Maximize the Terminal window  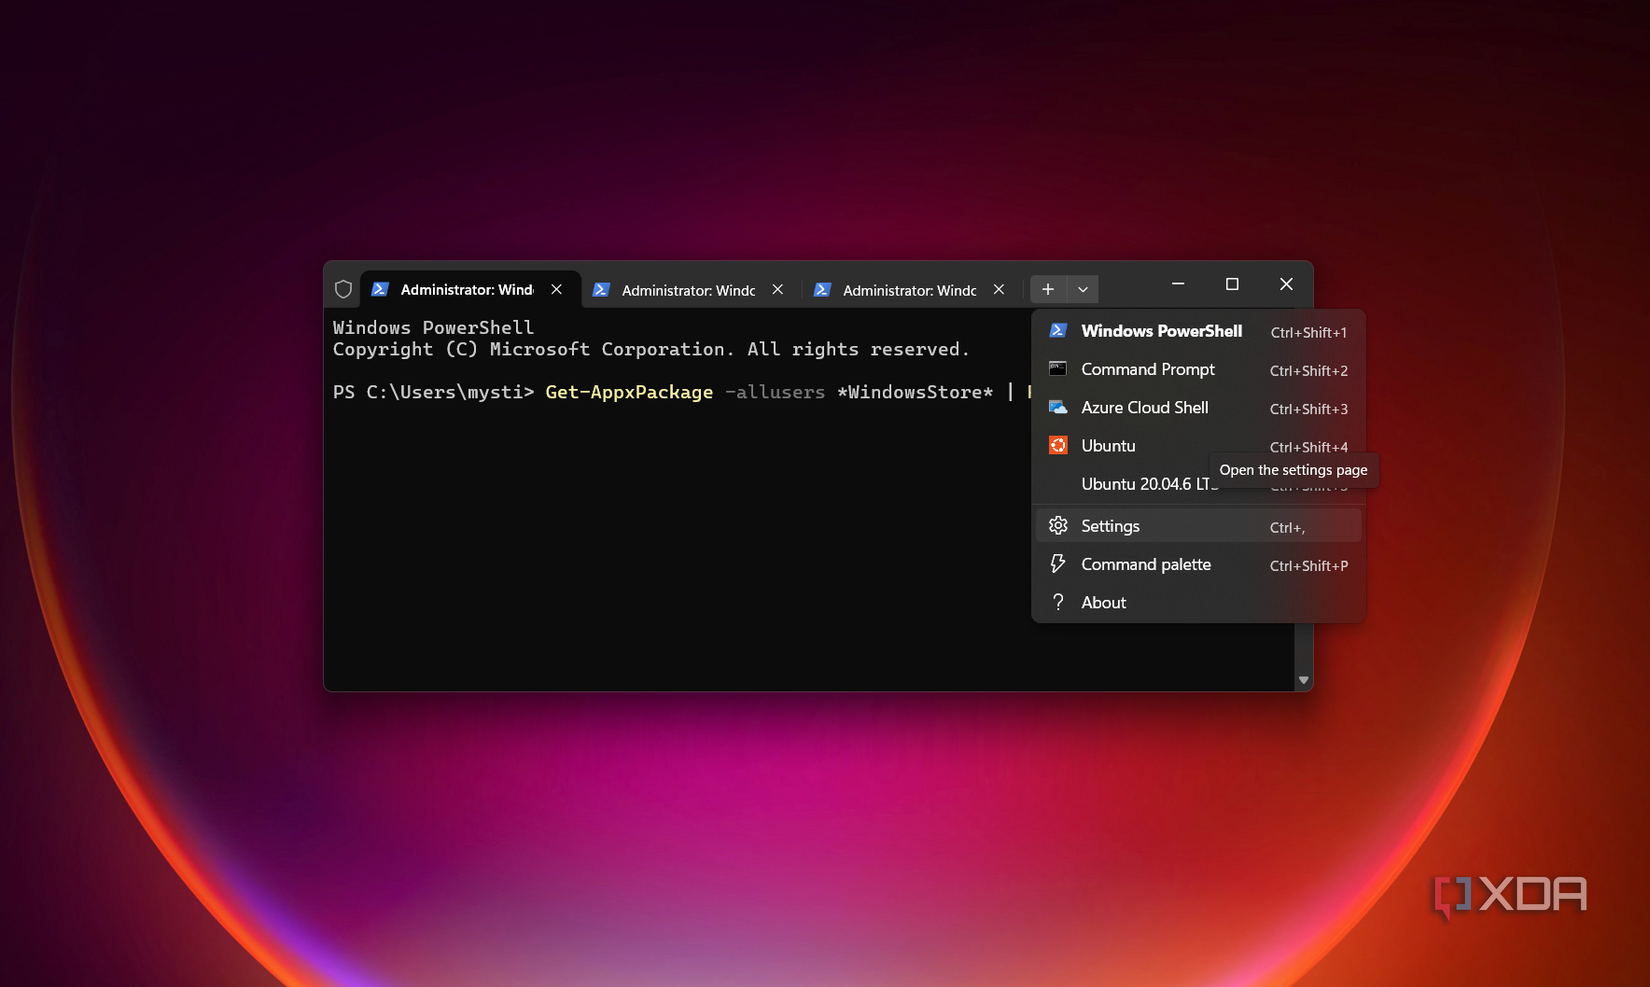click(x=1232, y=284)
